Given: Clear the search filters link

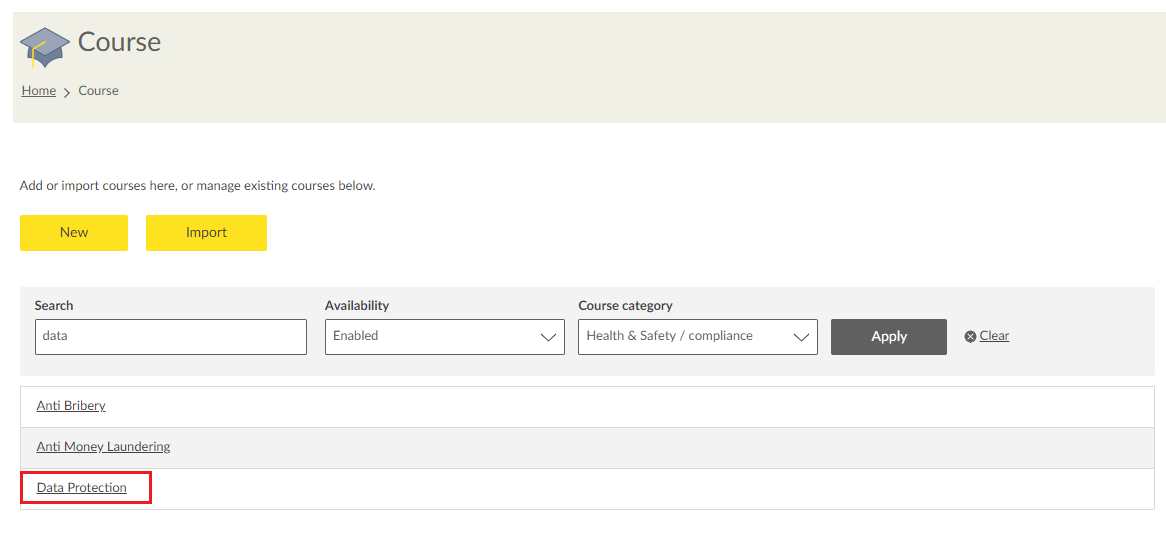Looking at the screenshot, I should point(994,336).
